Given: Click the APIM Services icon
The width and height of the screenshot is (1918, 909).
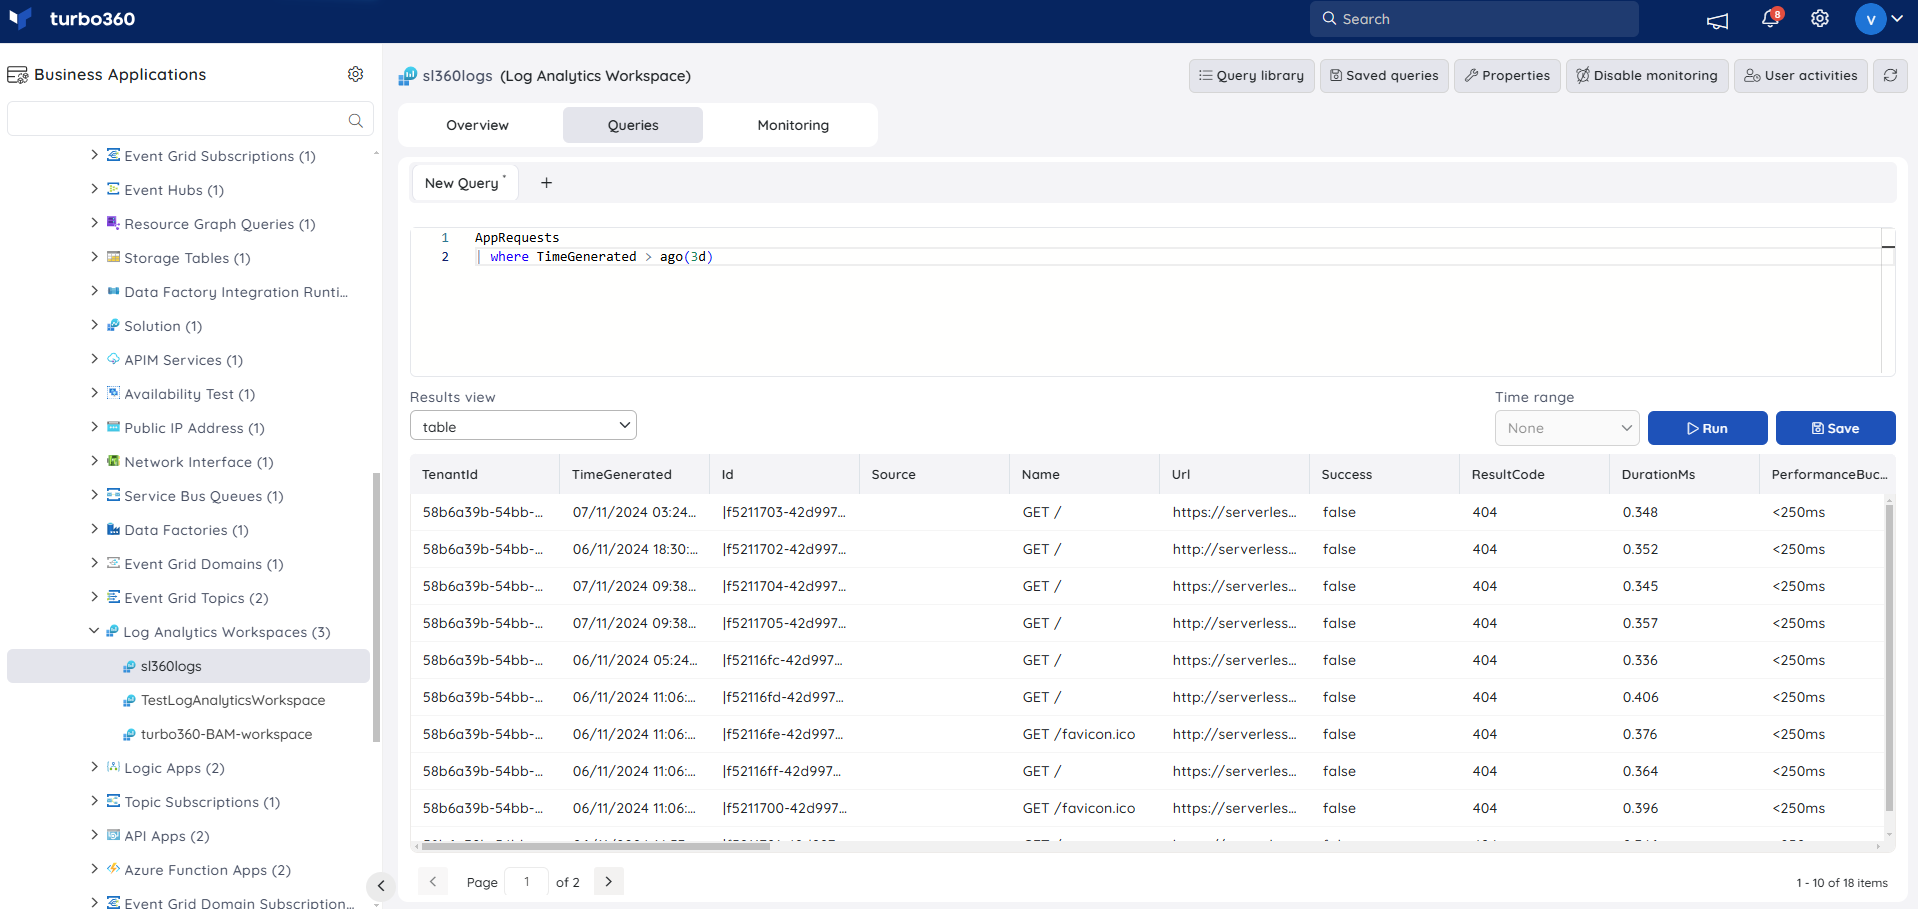Looking at the screenshot, I should [113, 359].
